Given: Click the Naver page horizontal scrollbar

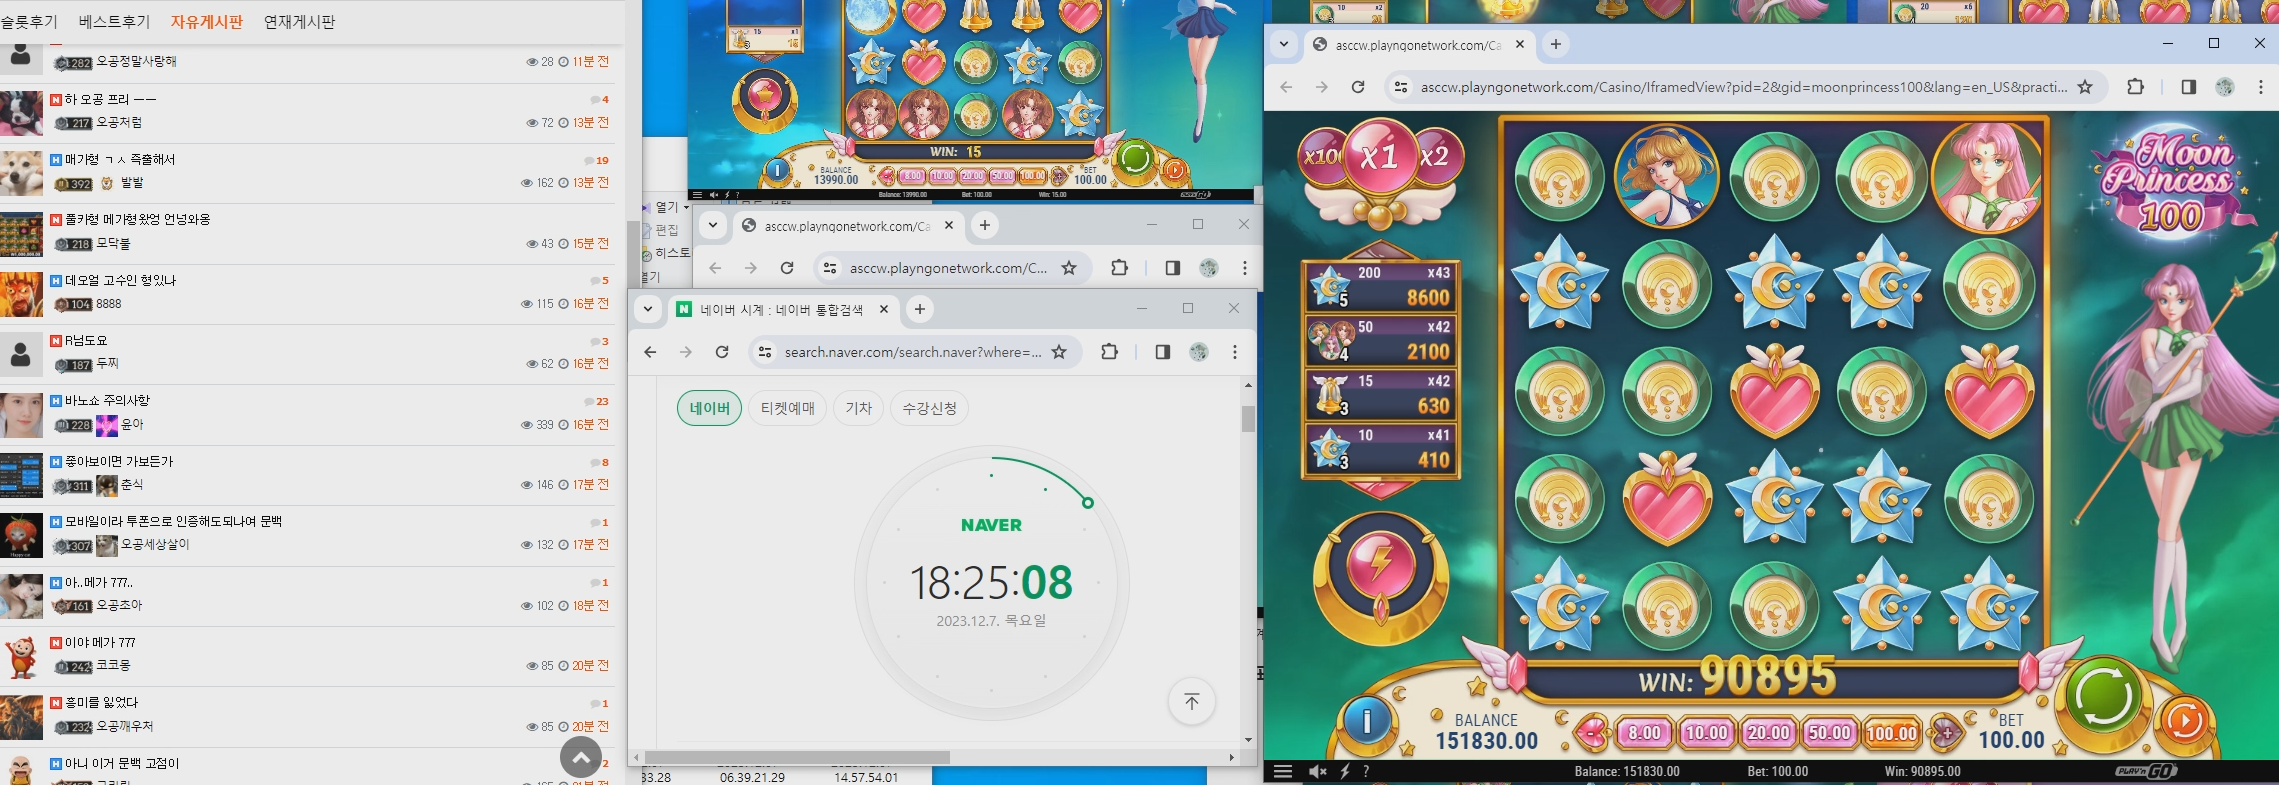Looking at the screenshot, I should (x=797, y=757).
